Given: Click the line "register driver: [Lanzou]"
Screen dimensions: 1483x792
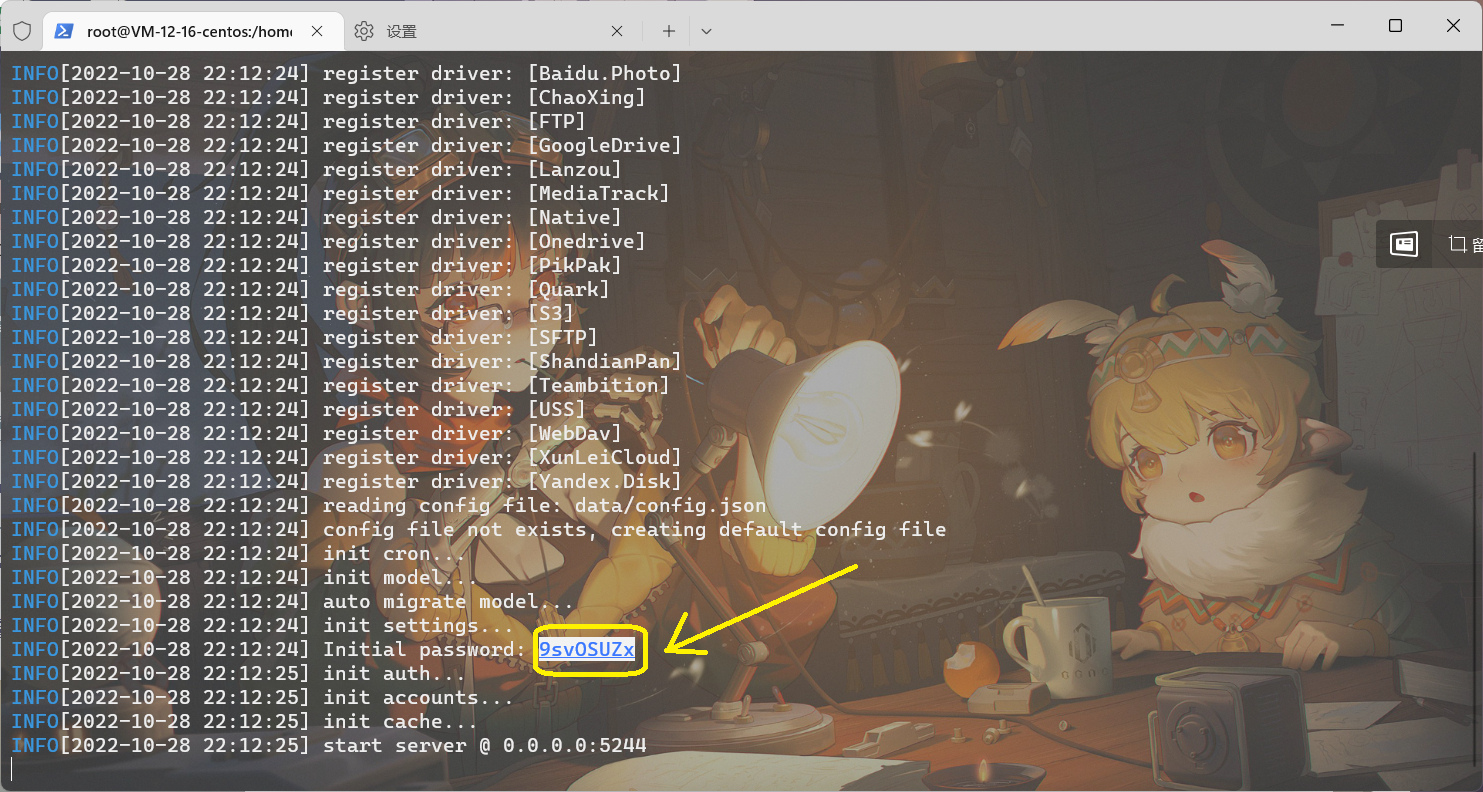Looking at the screenshot, I should point(473,170).
